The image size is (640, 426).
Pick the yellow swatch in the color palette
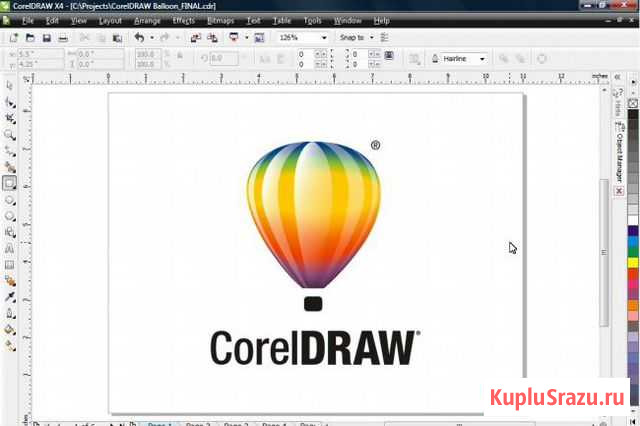coord(633,263)
